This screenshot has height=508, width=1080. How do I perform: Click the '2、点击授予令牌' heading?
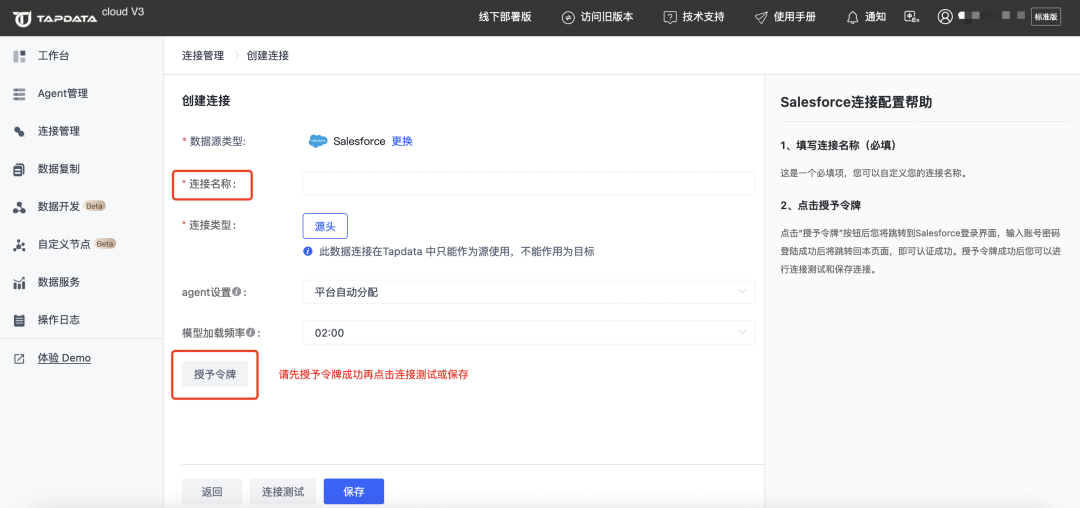(x=821, y=206)
